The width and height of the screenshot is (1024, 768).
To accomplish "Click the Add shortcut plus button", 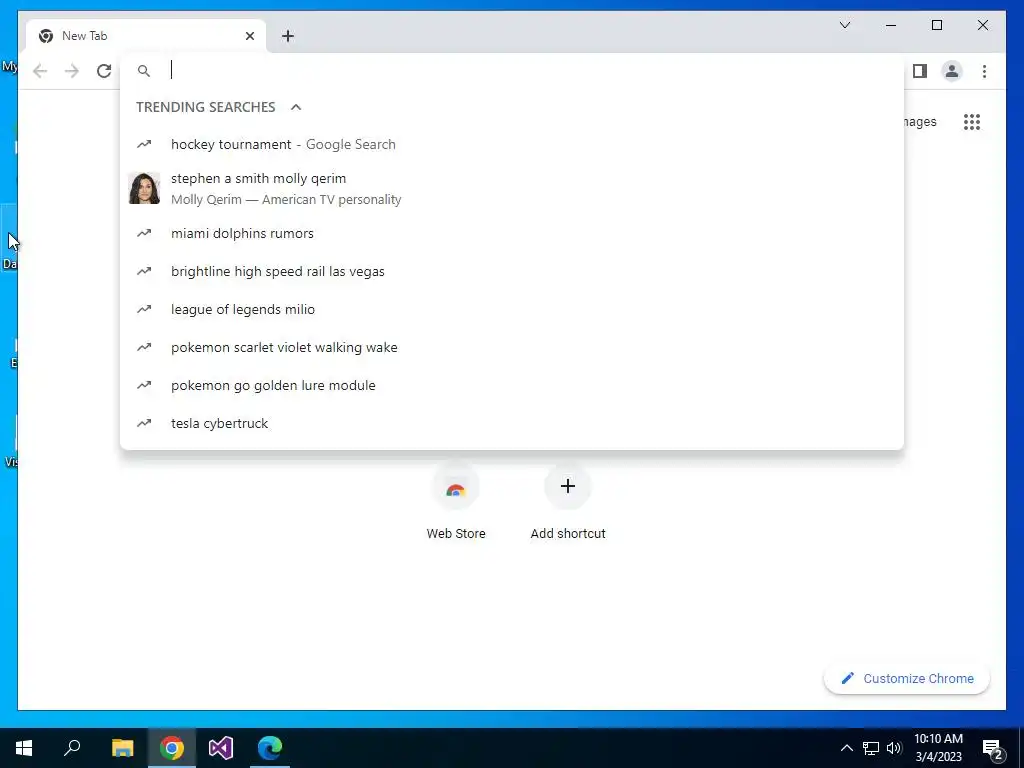I will click(568, 487).
